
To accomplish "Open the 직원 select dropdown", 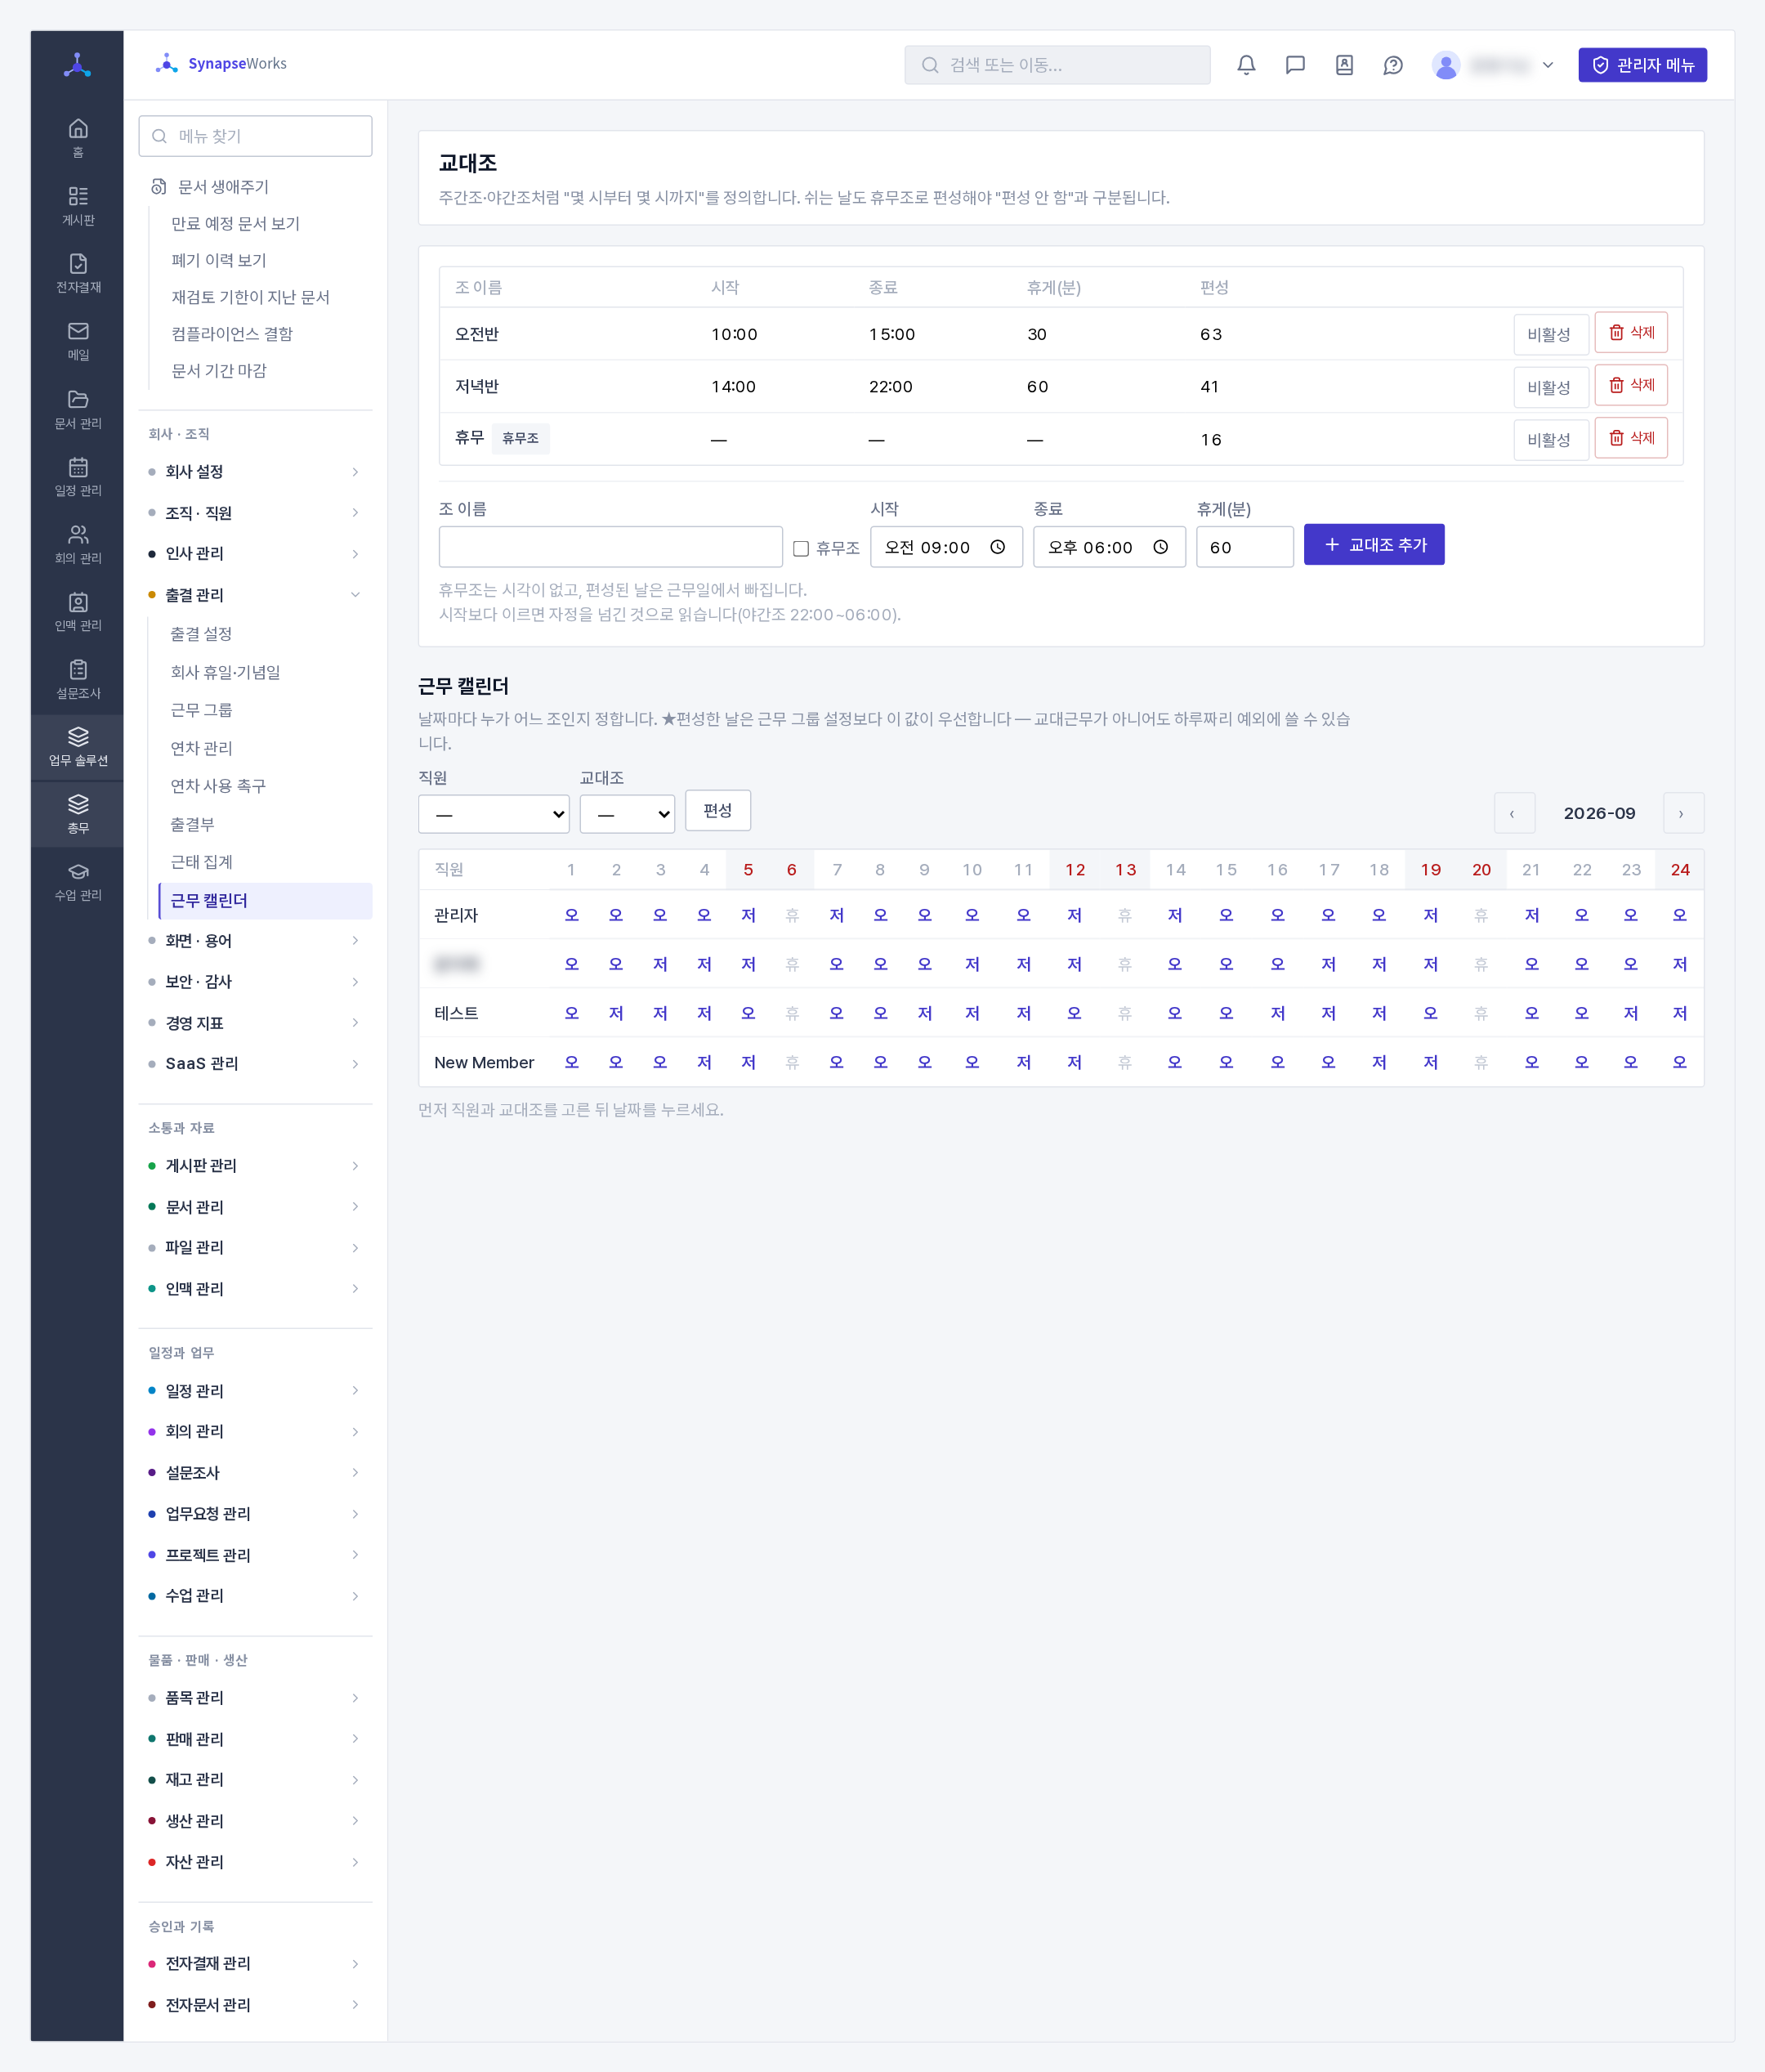I will (493, 814).
